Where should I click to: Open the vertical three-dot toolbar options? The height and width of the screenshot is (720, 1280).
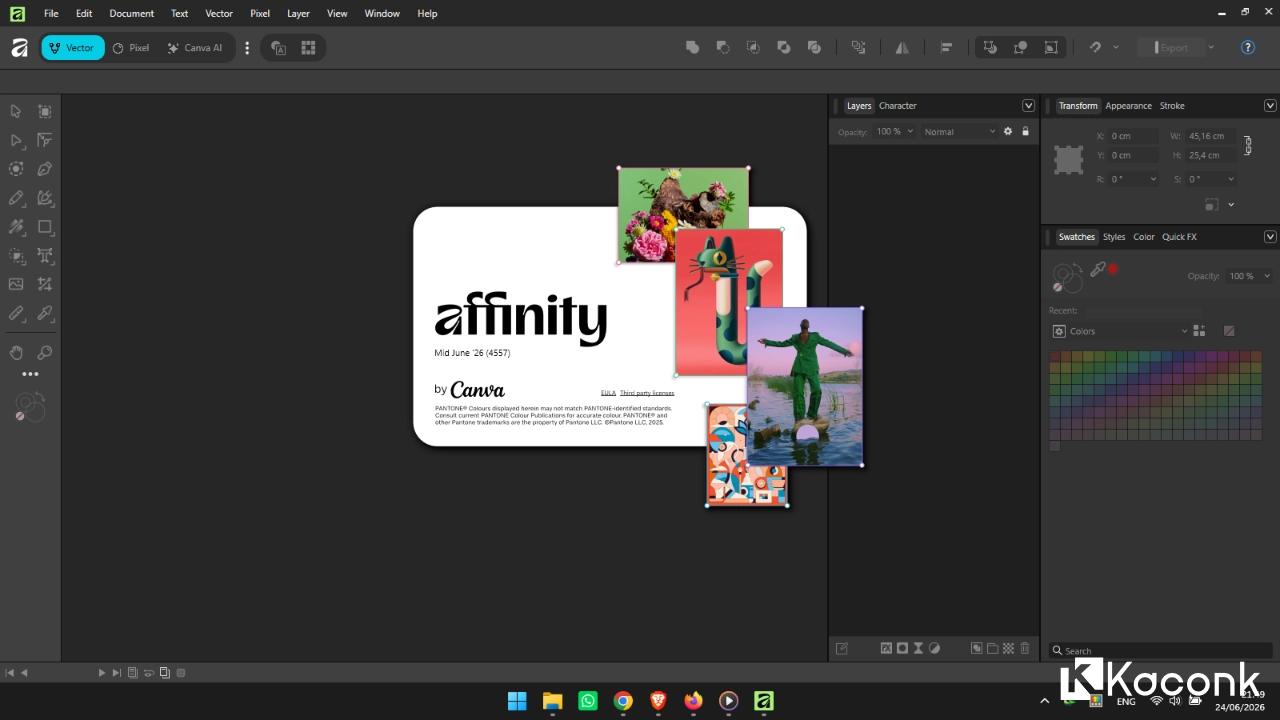click(247, 48)
